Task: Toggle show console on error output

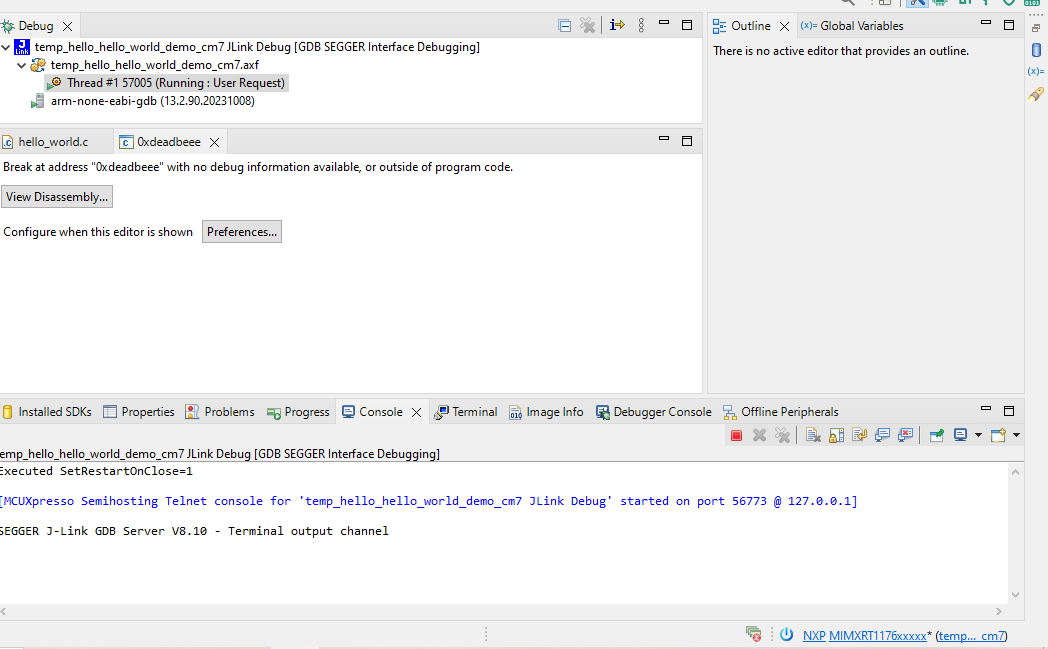Action: tap(906, 435)
